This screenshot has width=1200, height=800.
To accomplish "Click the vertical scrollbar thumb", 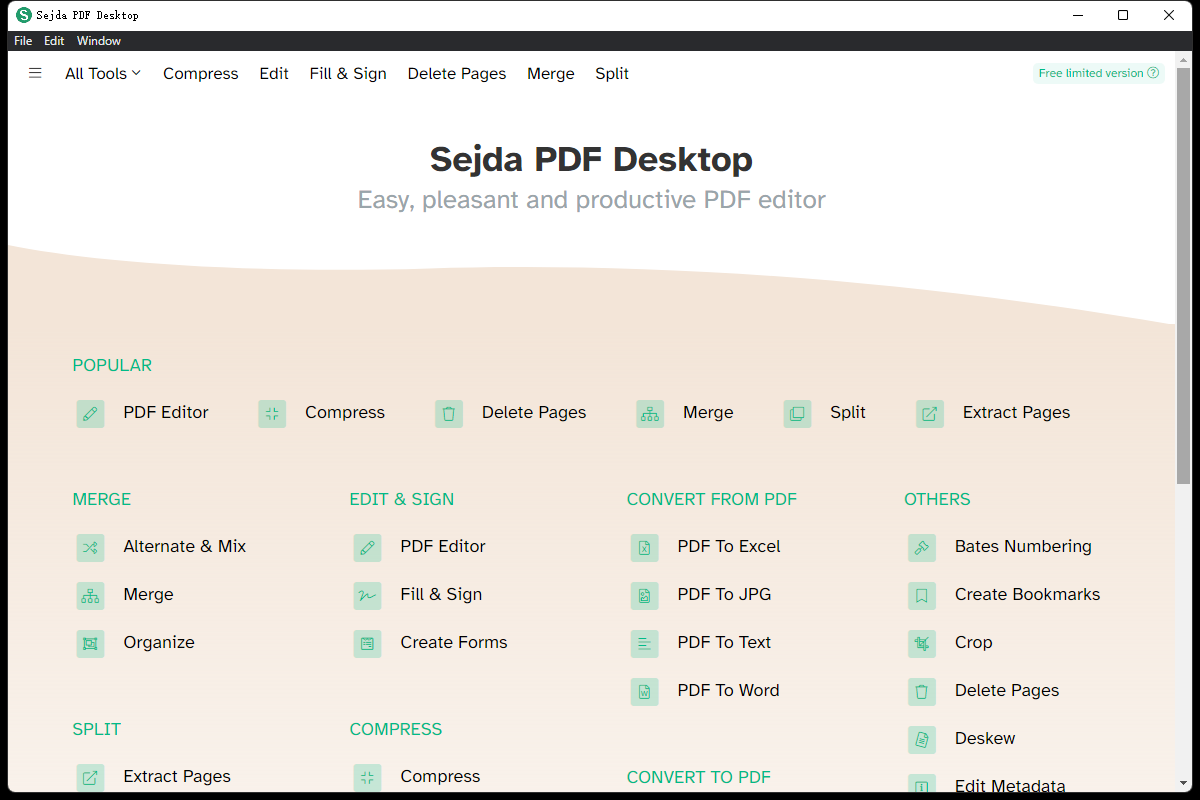I will click(1184, 270).
